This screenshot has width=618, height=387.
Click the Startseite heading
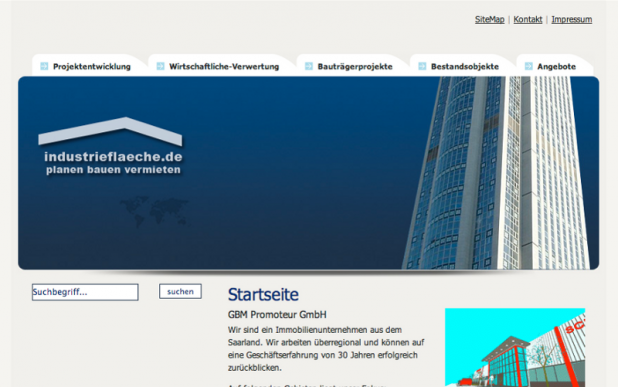coord(263,294)
